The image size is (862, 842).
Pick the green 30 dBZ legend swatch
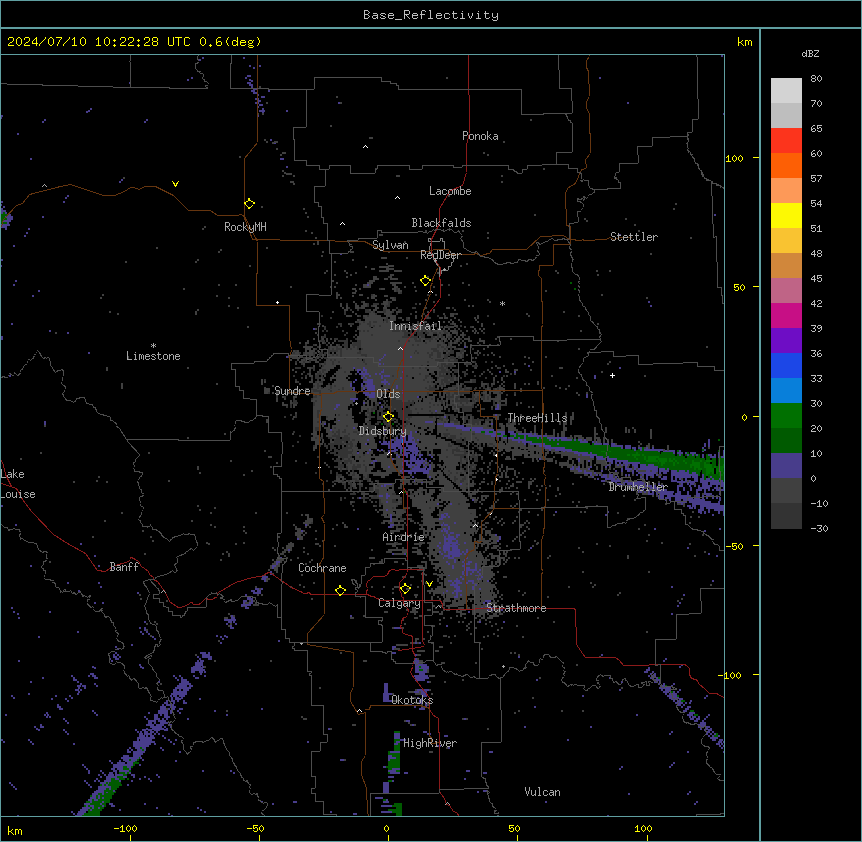tap(786, 416)
